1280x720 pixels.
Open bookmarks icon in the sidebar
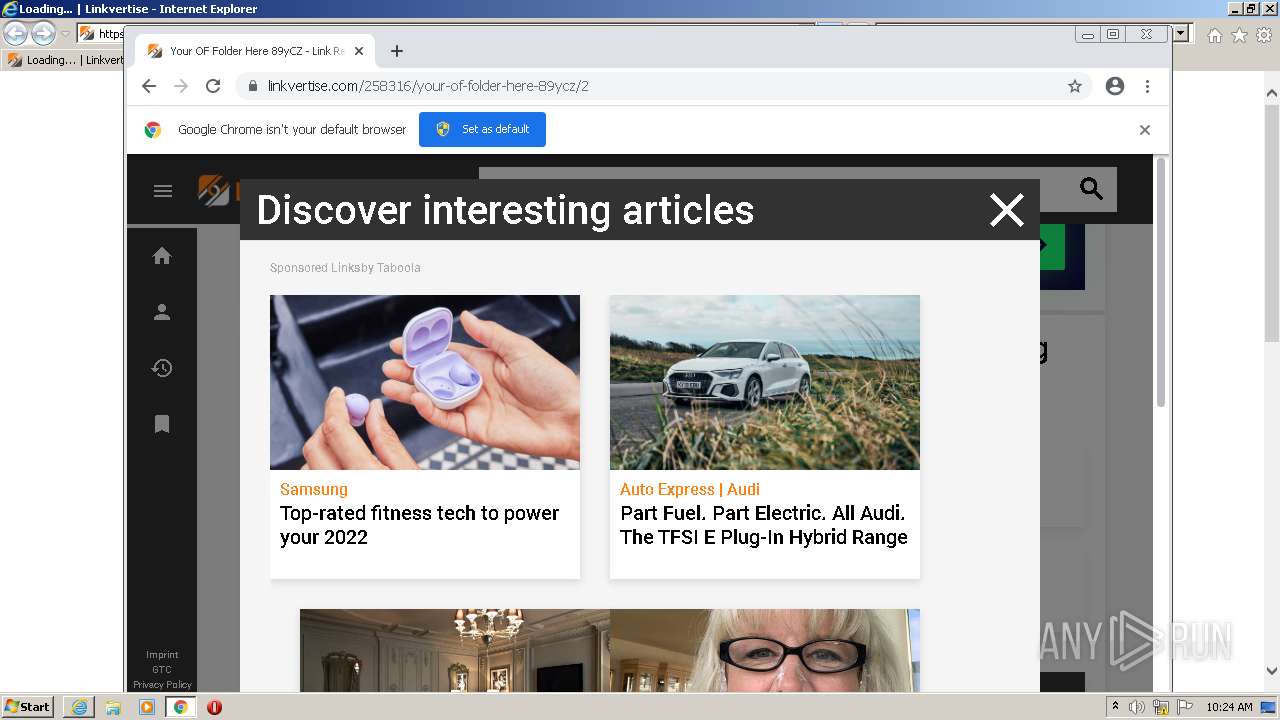click(x=162, y=424)
